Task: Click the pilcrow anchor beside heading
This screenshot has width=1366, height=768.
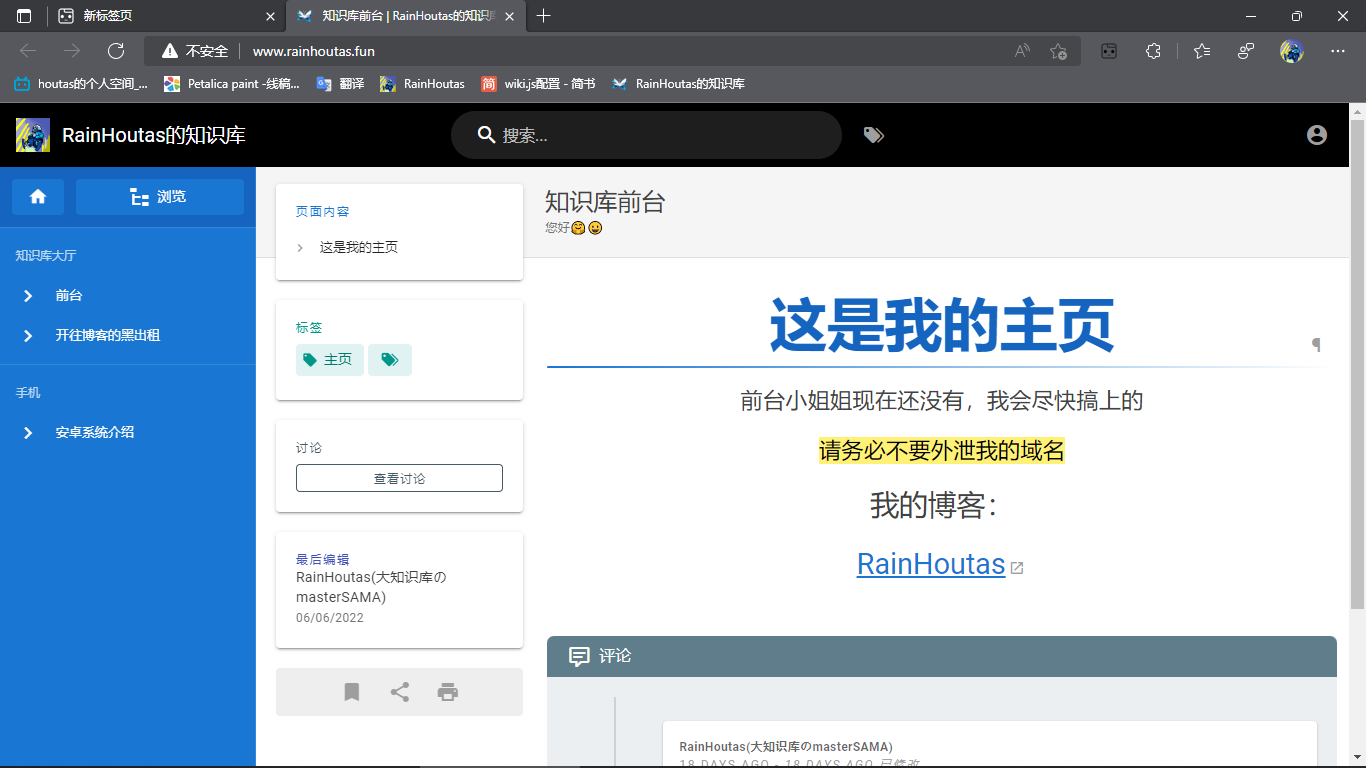Action: click(x=1317, y=344)
